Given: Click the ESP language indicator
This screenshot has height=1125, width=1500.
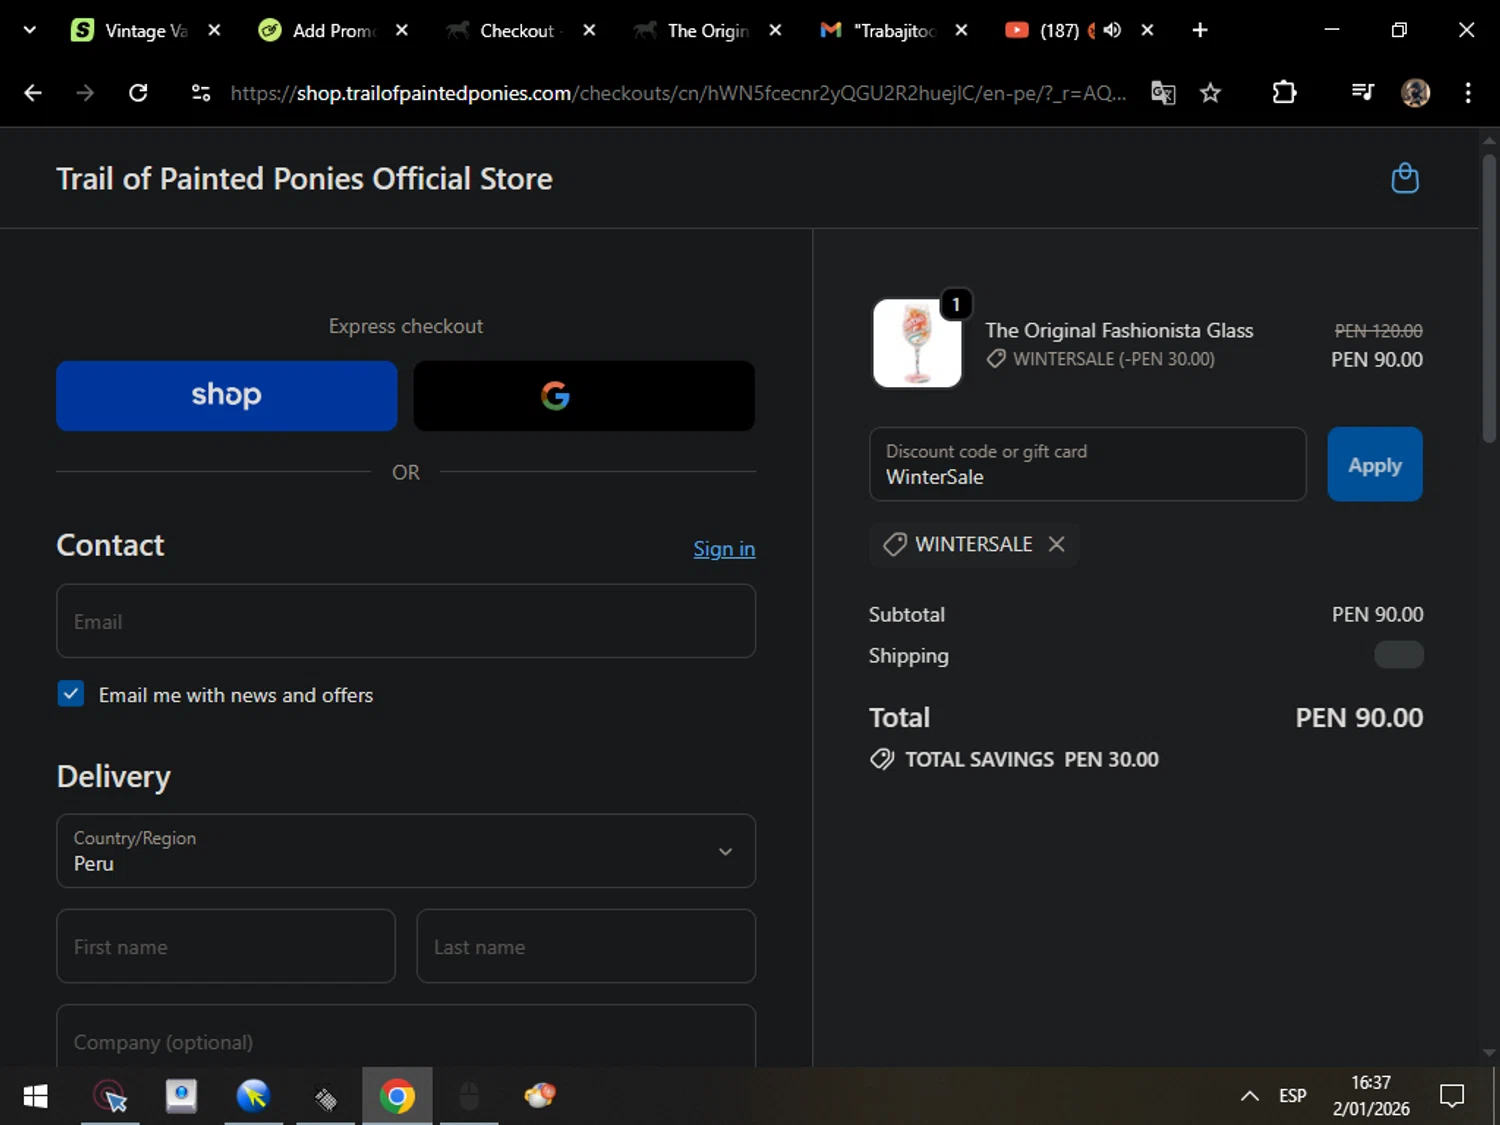Looking at the screenshot, I should point(1293,1096).
